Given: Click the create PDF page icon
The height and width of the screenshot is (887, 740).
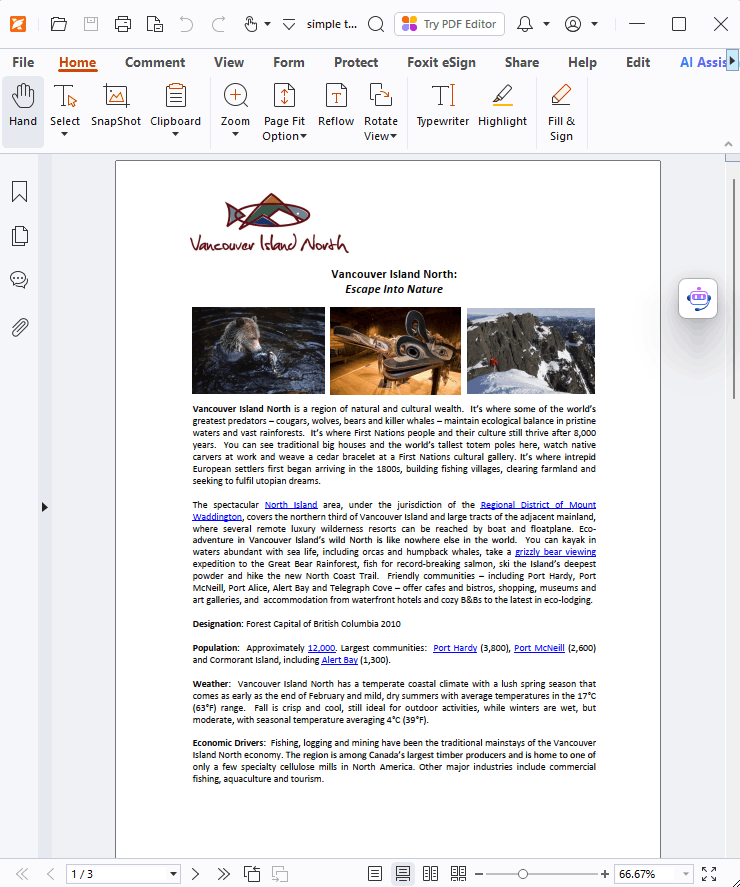Looking at the screenshot, I should tap(154, 24).
